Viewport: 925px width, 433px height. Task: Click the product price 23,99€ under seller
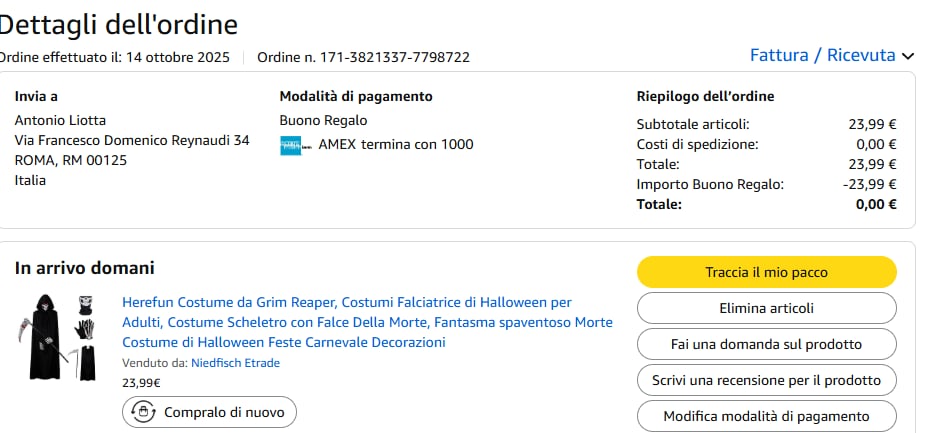click(141, 382)
